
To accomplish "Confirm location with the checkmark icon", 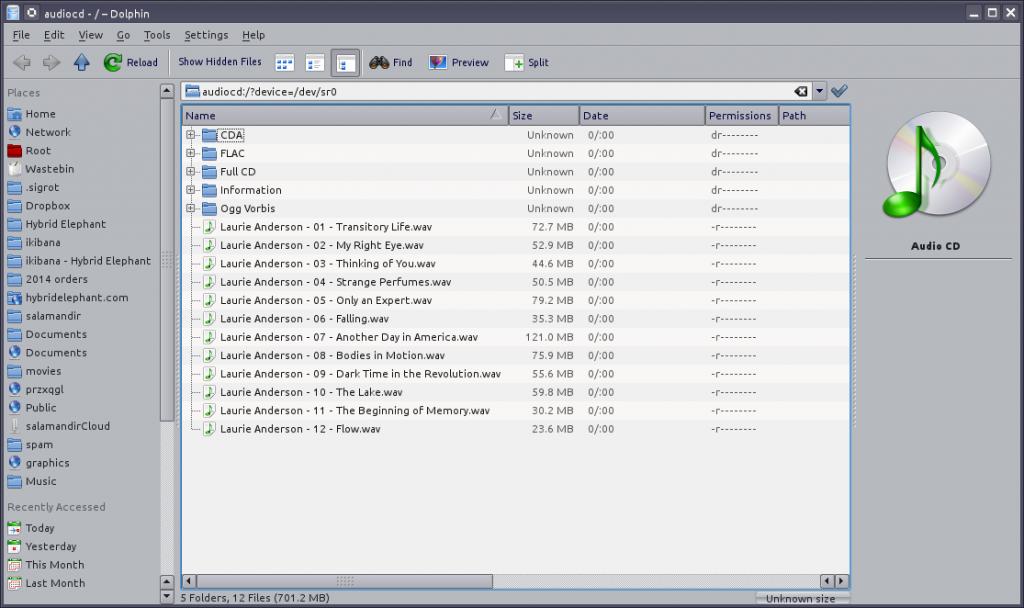I will 839,91.
